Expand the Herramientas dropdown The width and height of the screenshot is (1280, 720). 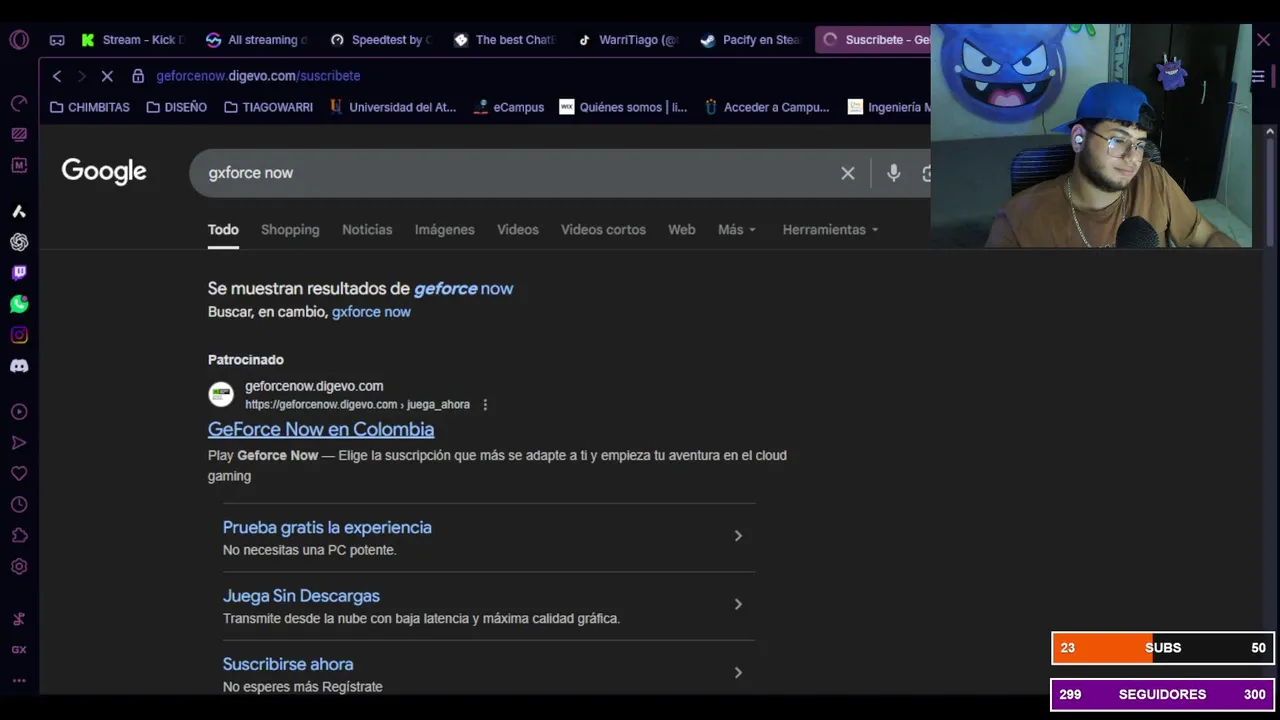click(x=830, y=230)
